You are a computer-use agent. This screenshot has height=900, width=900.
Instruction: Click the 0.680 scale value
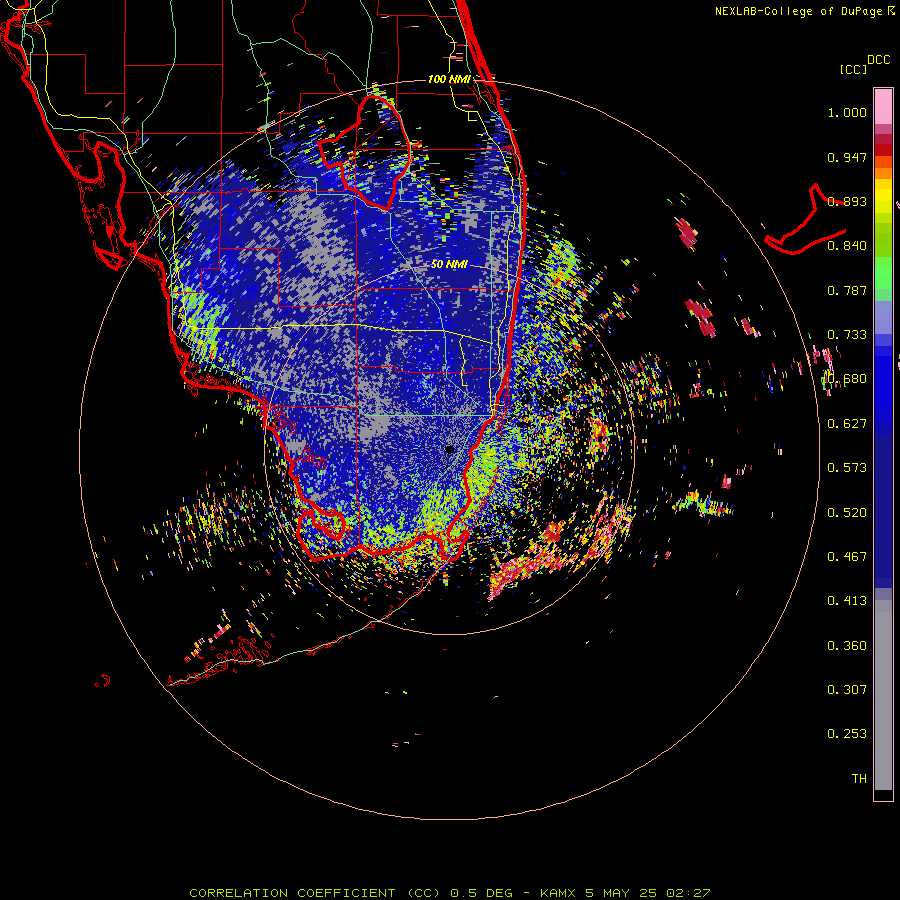(847, 379)
